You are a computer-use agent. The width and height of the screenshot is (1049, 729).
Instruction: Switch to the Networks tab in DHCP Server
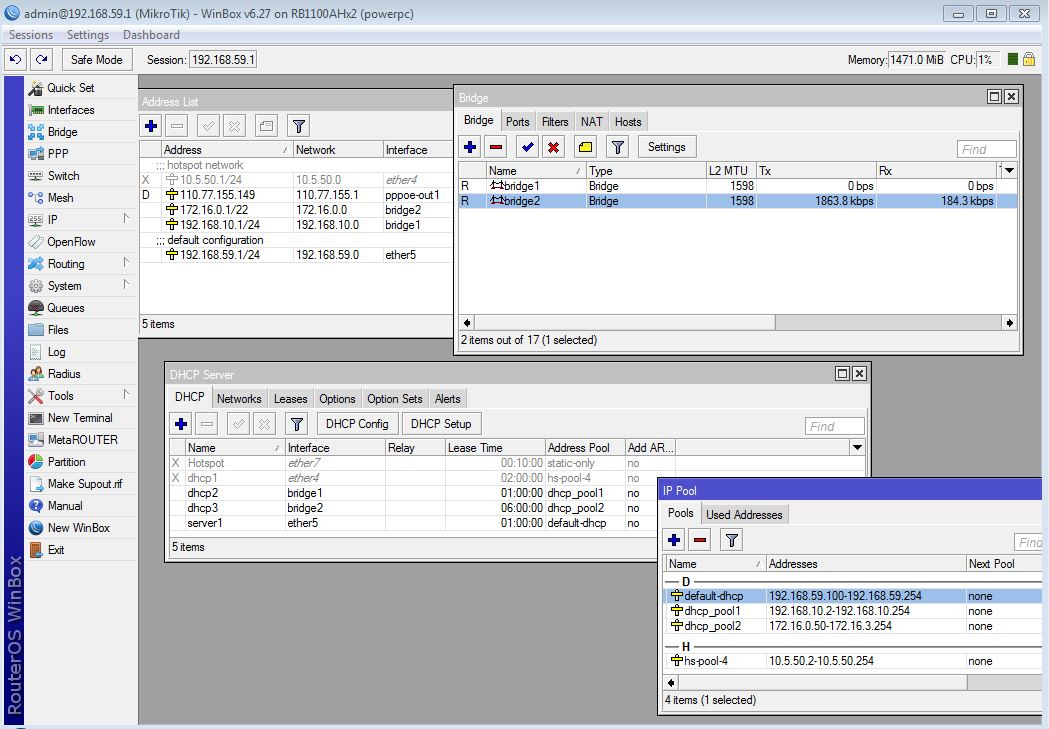click(x=239, y=399)
